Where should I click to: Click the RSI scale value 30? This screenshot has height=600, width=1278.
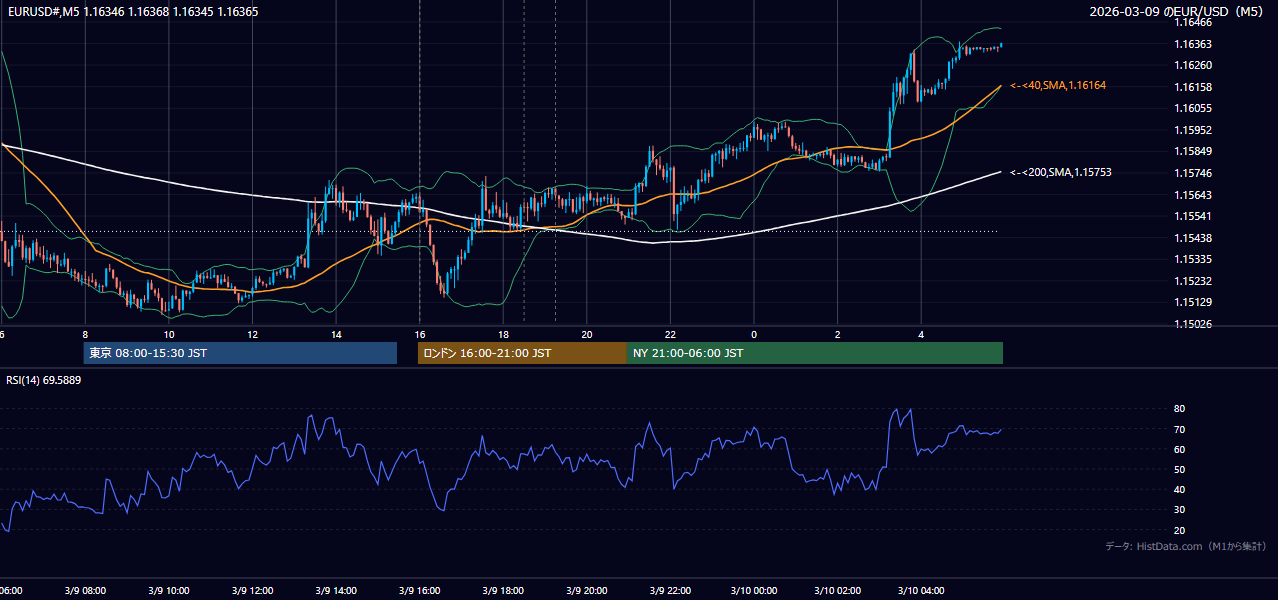click(1180, 510)
